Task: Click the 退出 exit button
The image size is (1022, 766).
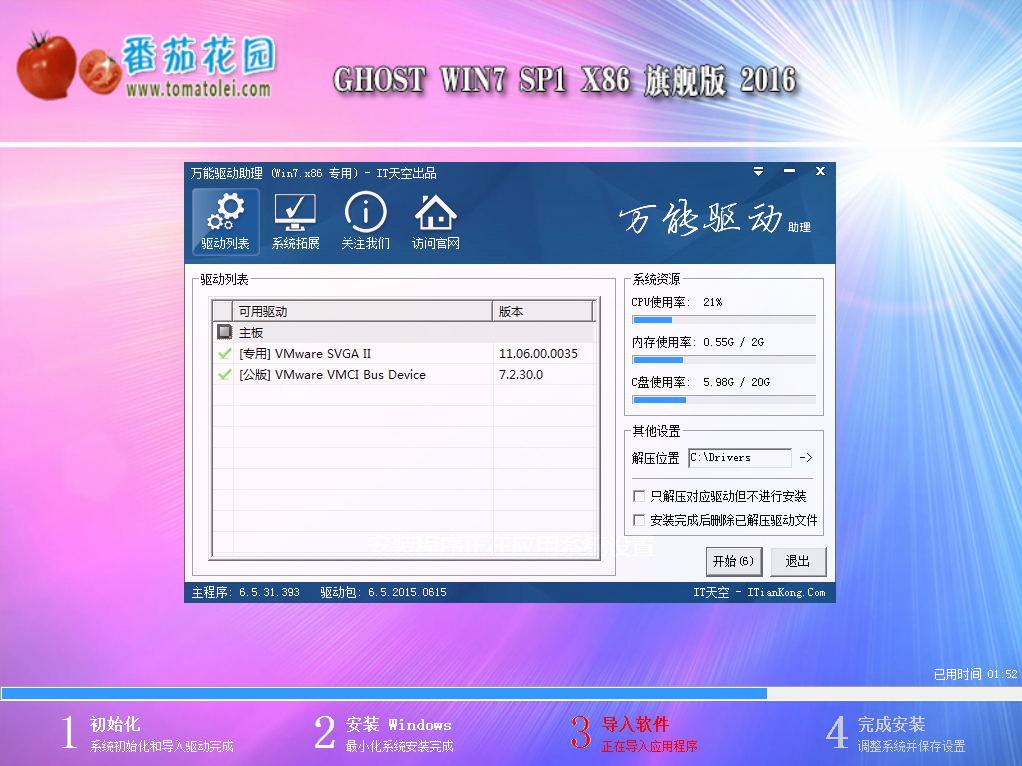Action: click(x=798, y=561)
